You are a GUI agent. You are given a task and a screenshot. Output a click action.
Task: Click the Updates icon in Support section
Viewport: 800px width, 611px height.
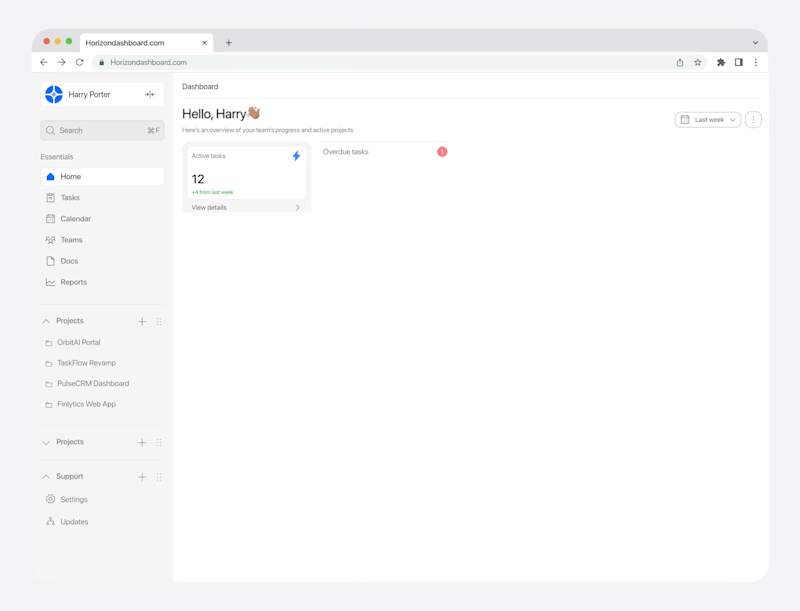pyautogui.click(x=51, y=521)
